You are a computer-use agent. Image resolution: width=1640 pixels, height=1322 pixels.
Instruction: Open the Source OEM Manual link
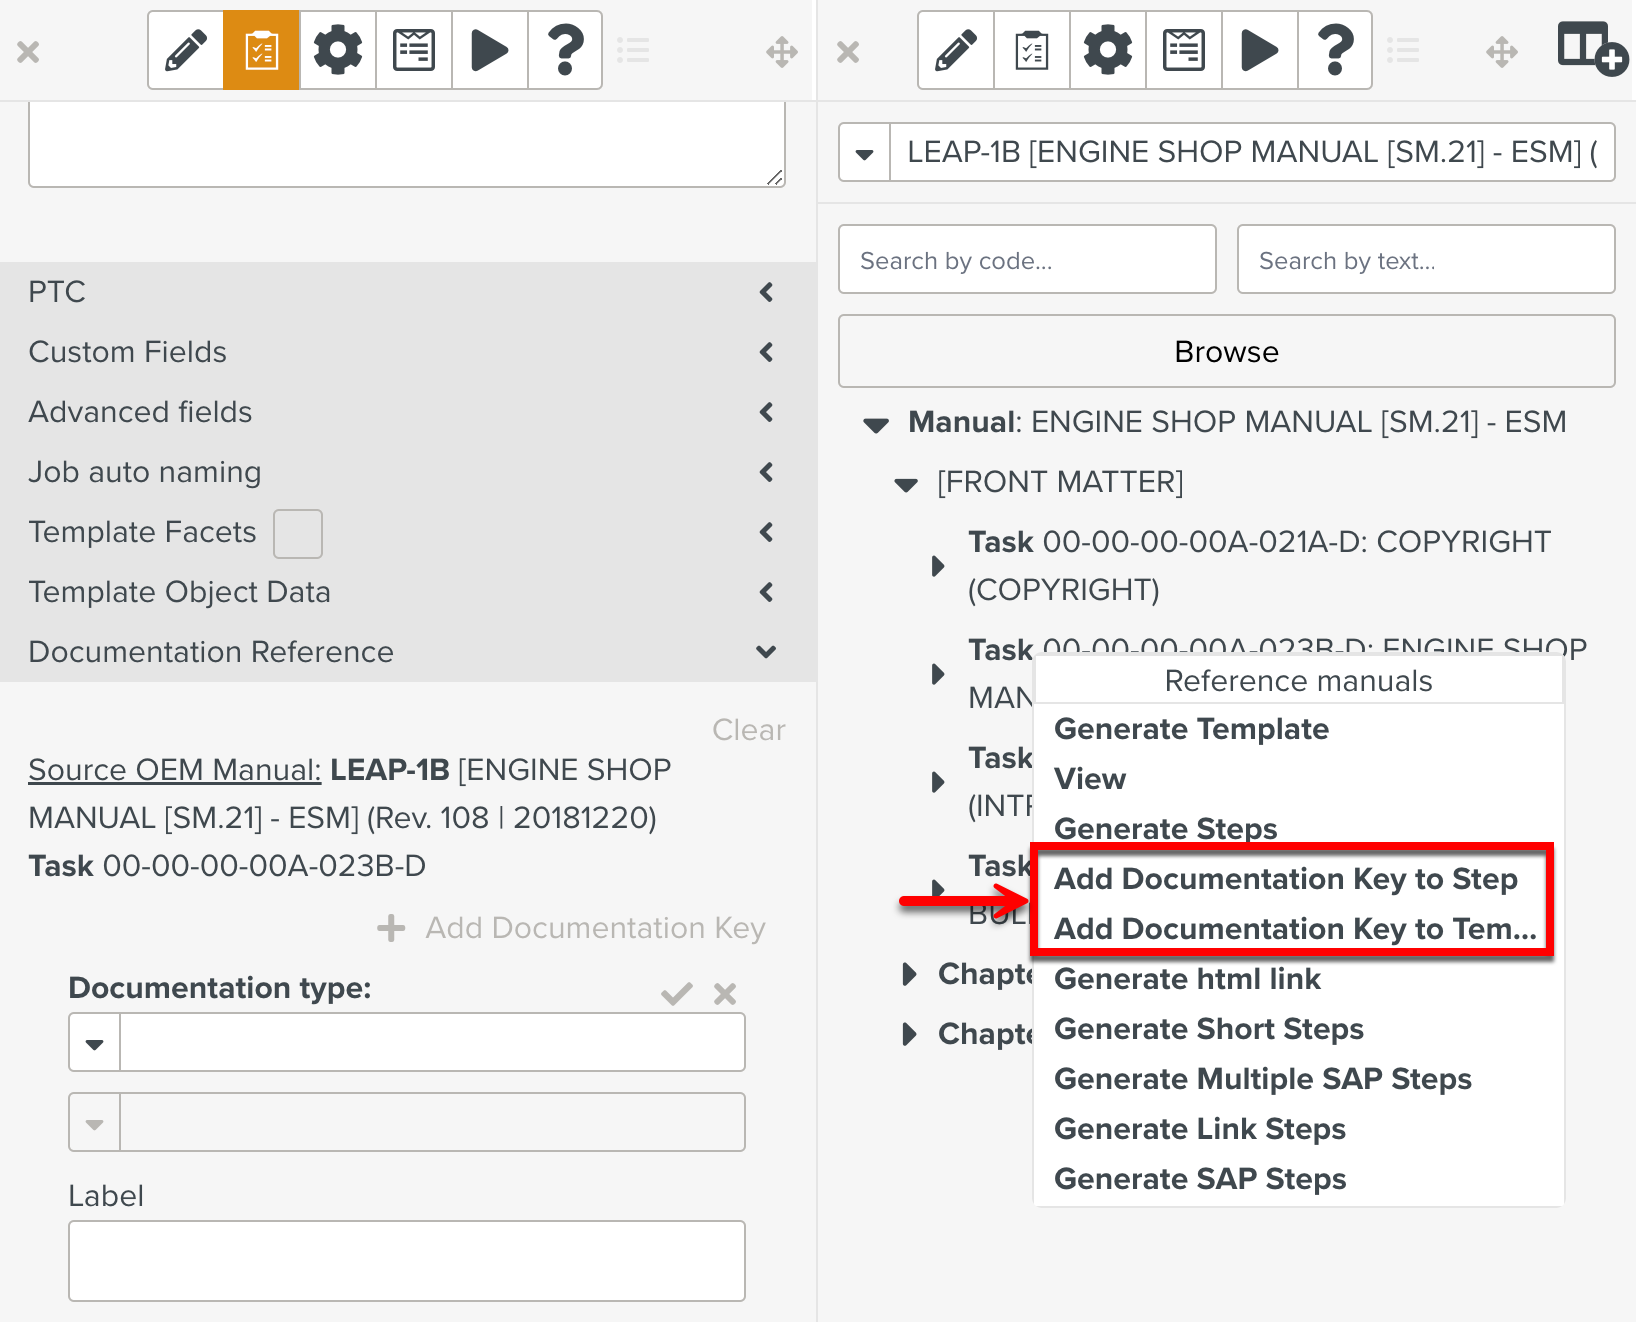pyautogui.click(x=175, y=770)
